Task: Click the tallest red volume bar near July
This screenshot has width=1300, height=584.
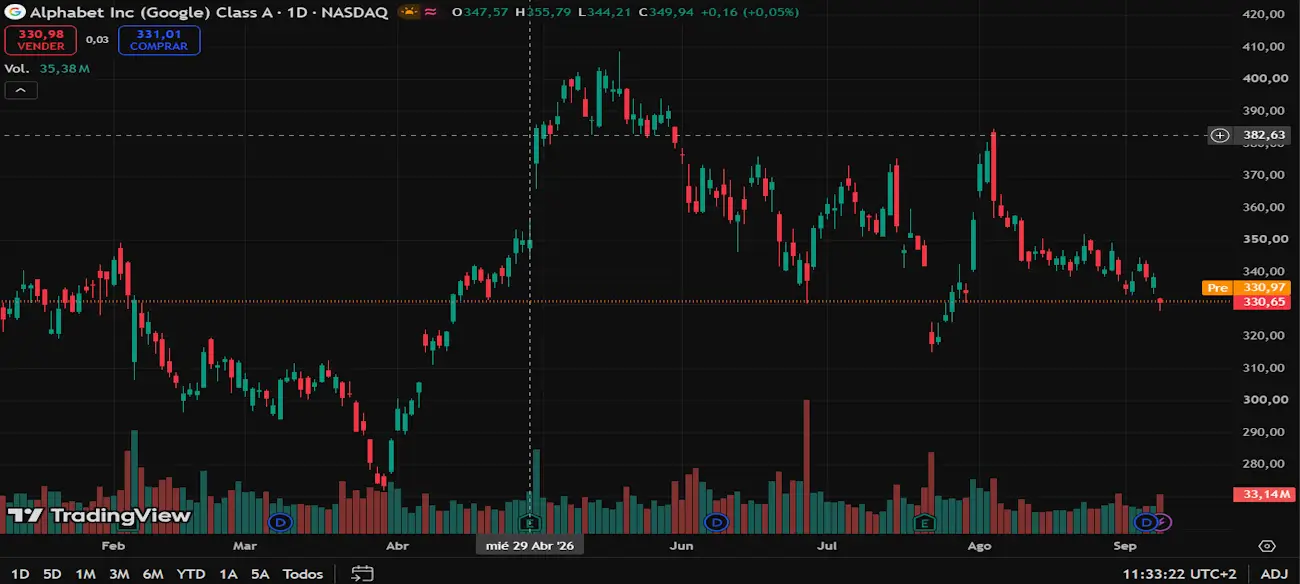Action: [x=806, y=466]
